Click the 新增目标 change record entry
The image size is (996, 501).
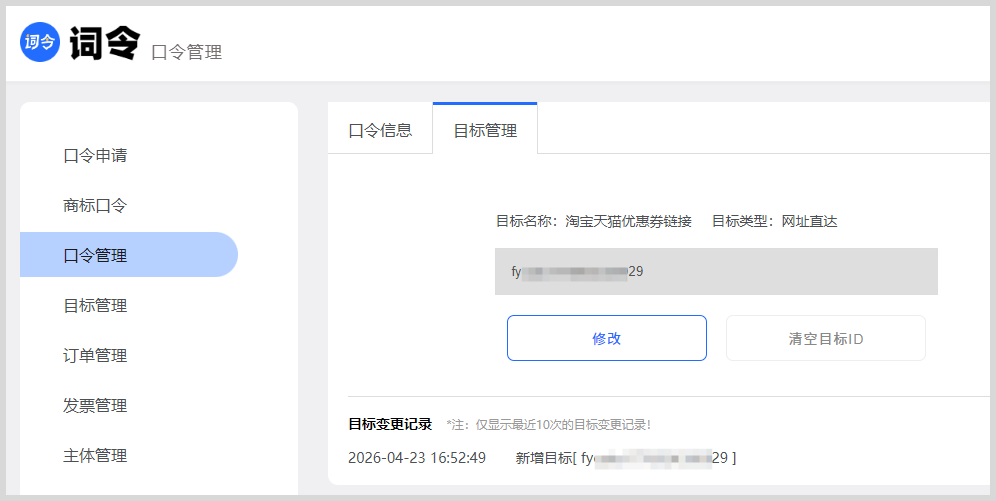(626, 458)
